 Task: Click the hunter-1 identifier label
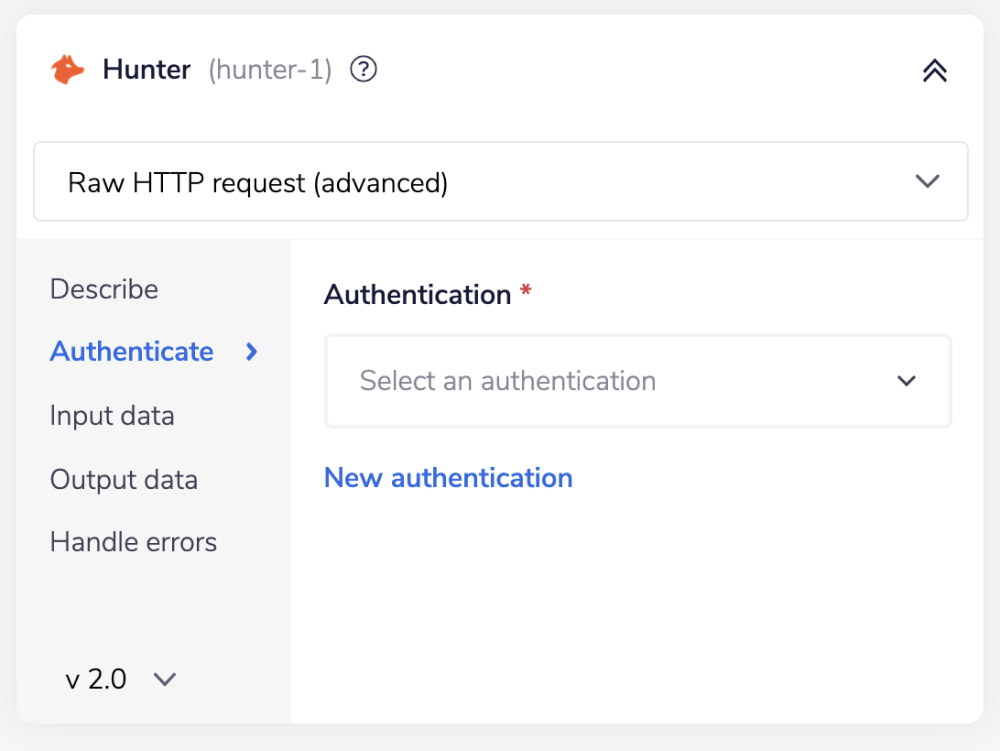point(268,69)
